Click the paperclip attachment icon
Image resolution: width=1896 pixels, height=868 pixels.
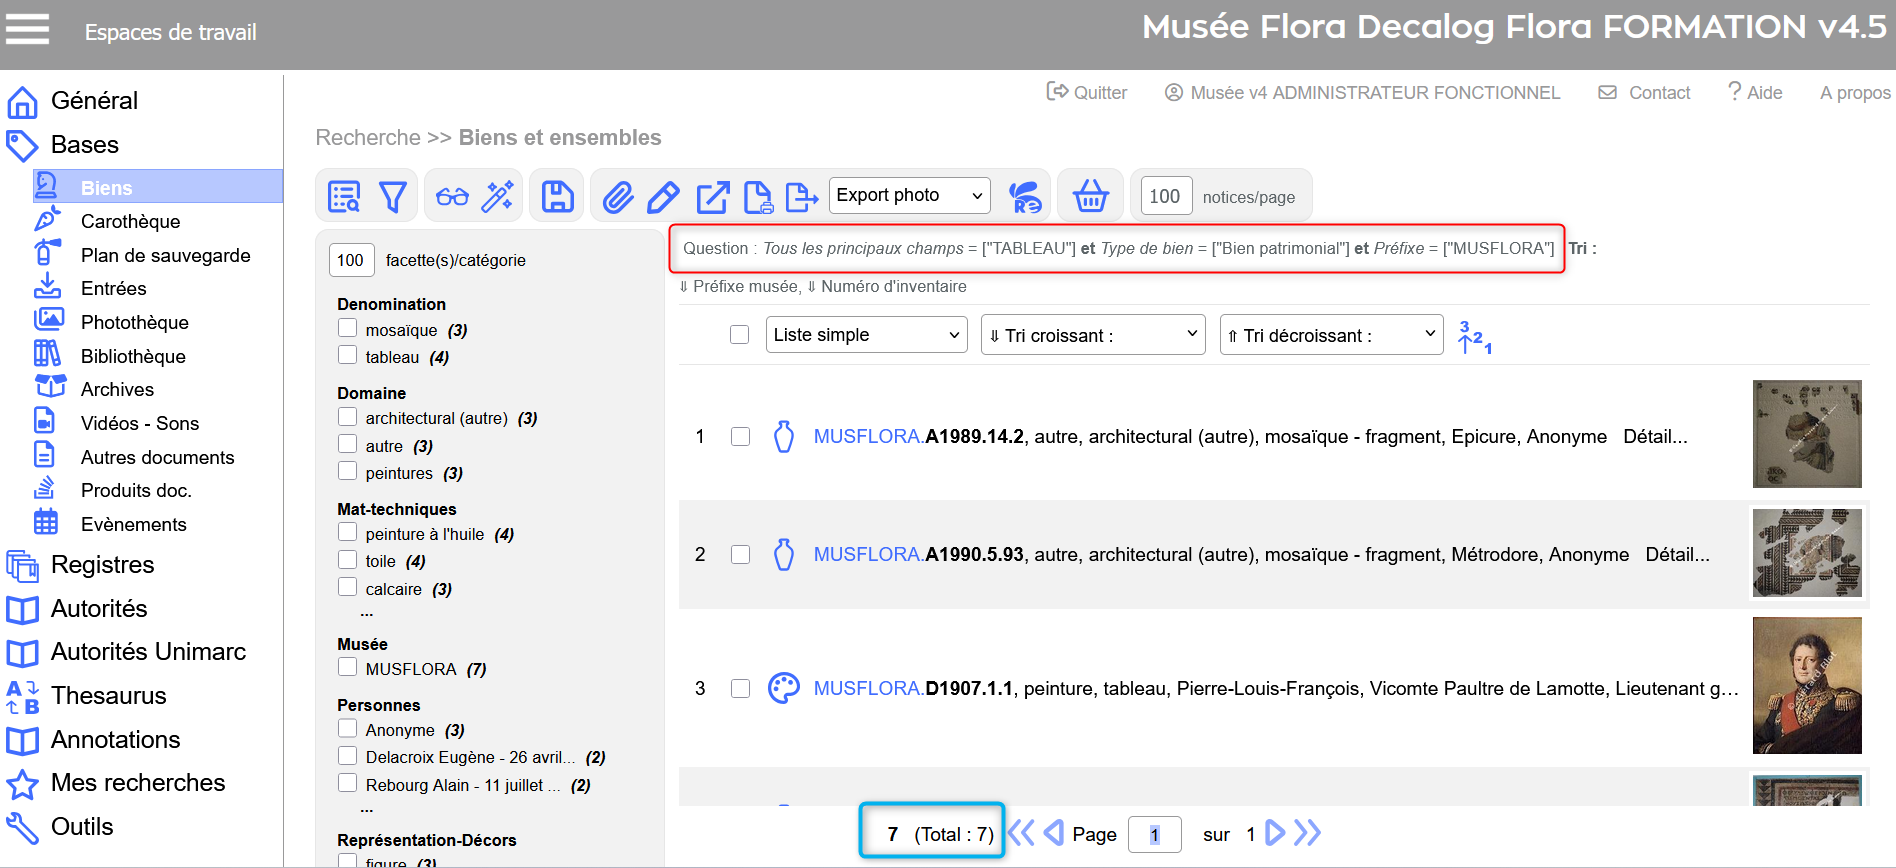(618, 196)
